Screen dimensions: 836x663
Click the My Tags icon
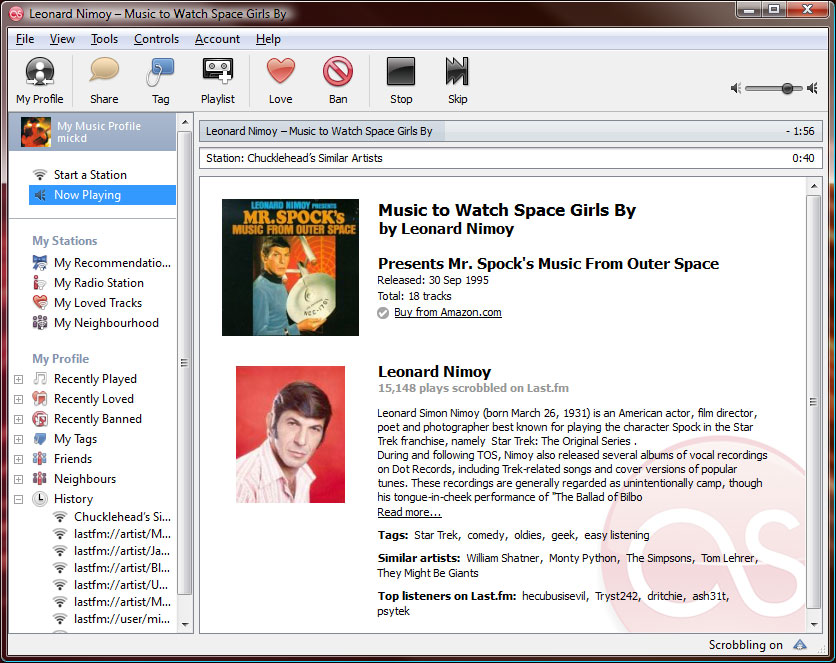40,439
